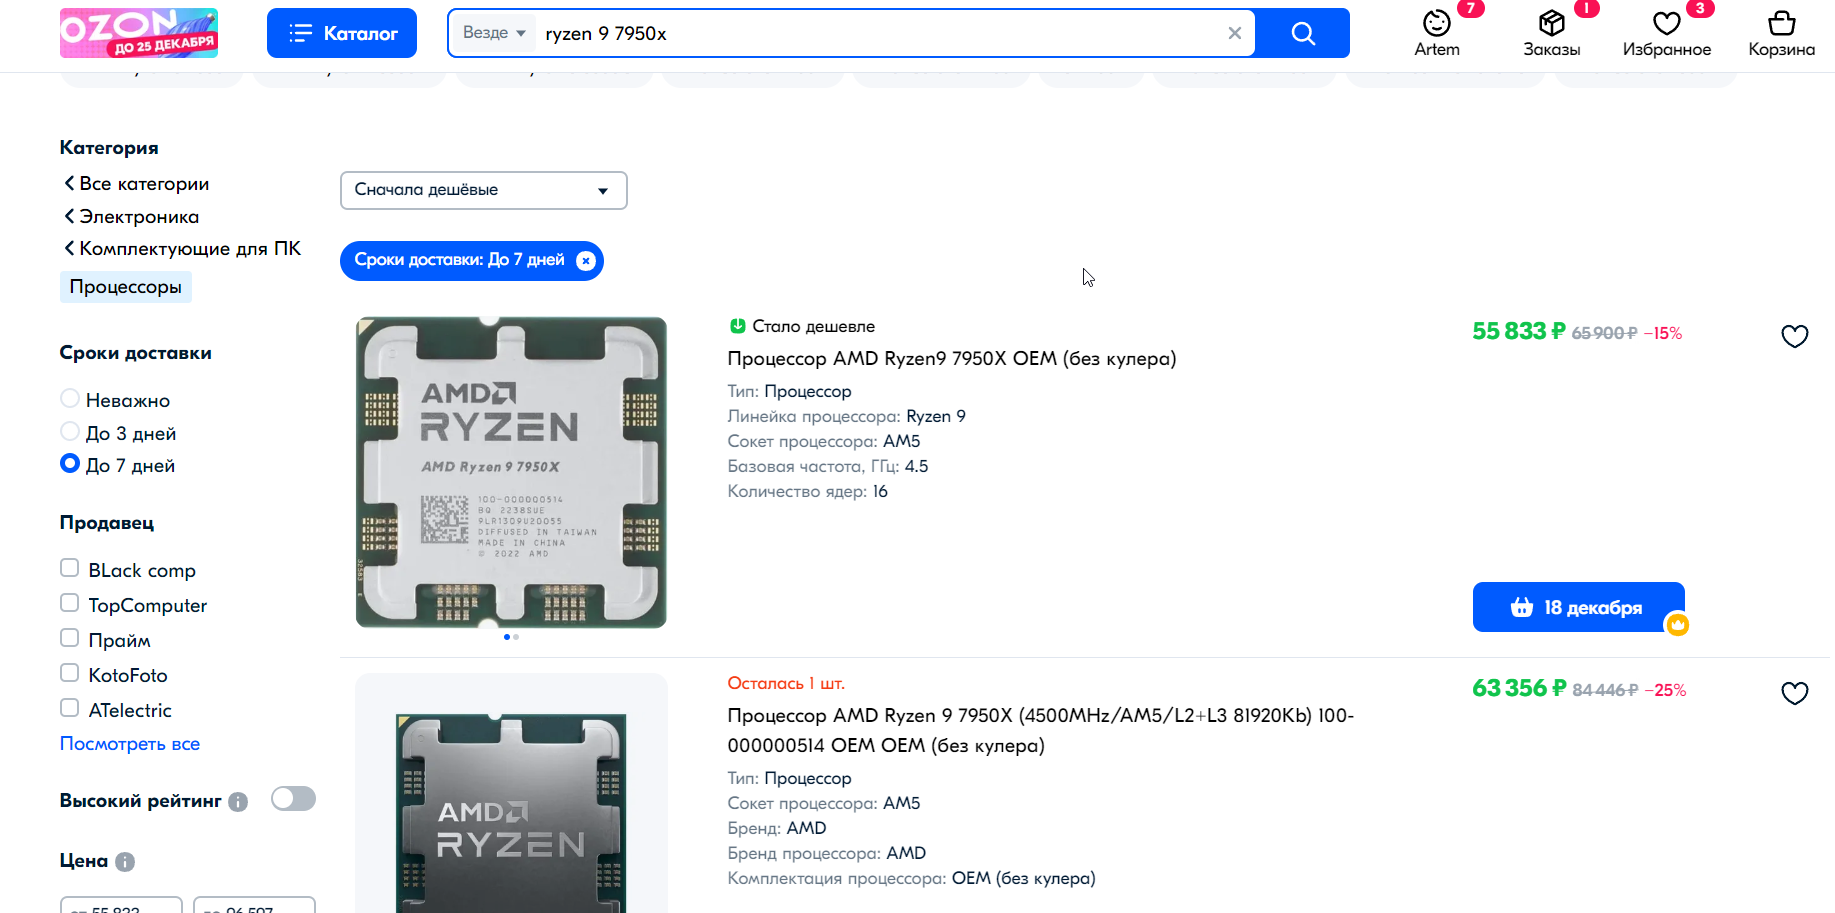Select Неважно delivery time option

tap(70, 398)
